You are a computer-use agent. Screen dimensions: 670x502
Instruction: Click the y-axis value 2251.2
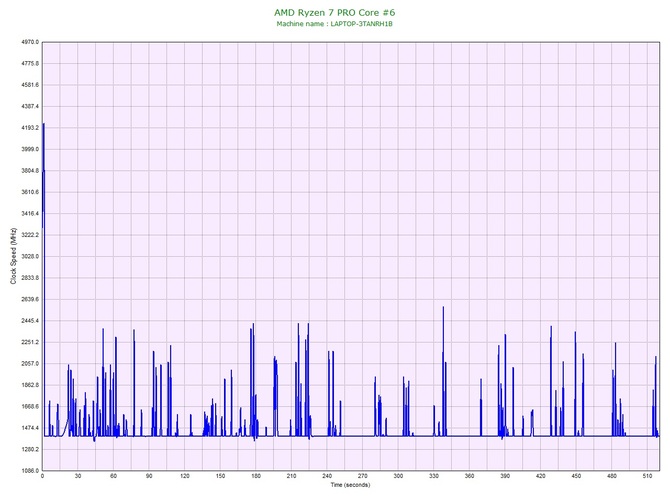30,342
